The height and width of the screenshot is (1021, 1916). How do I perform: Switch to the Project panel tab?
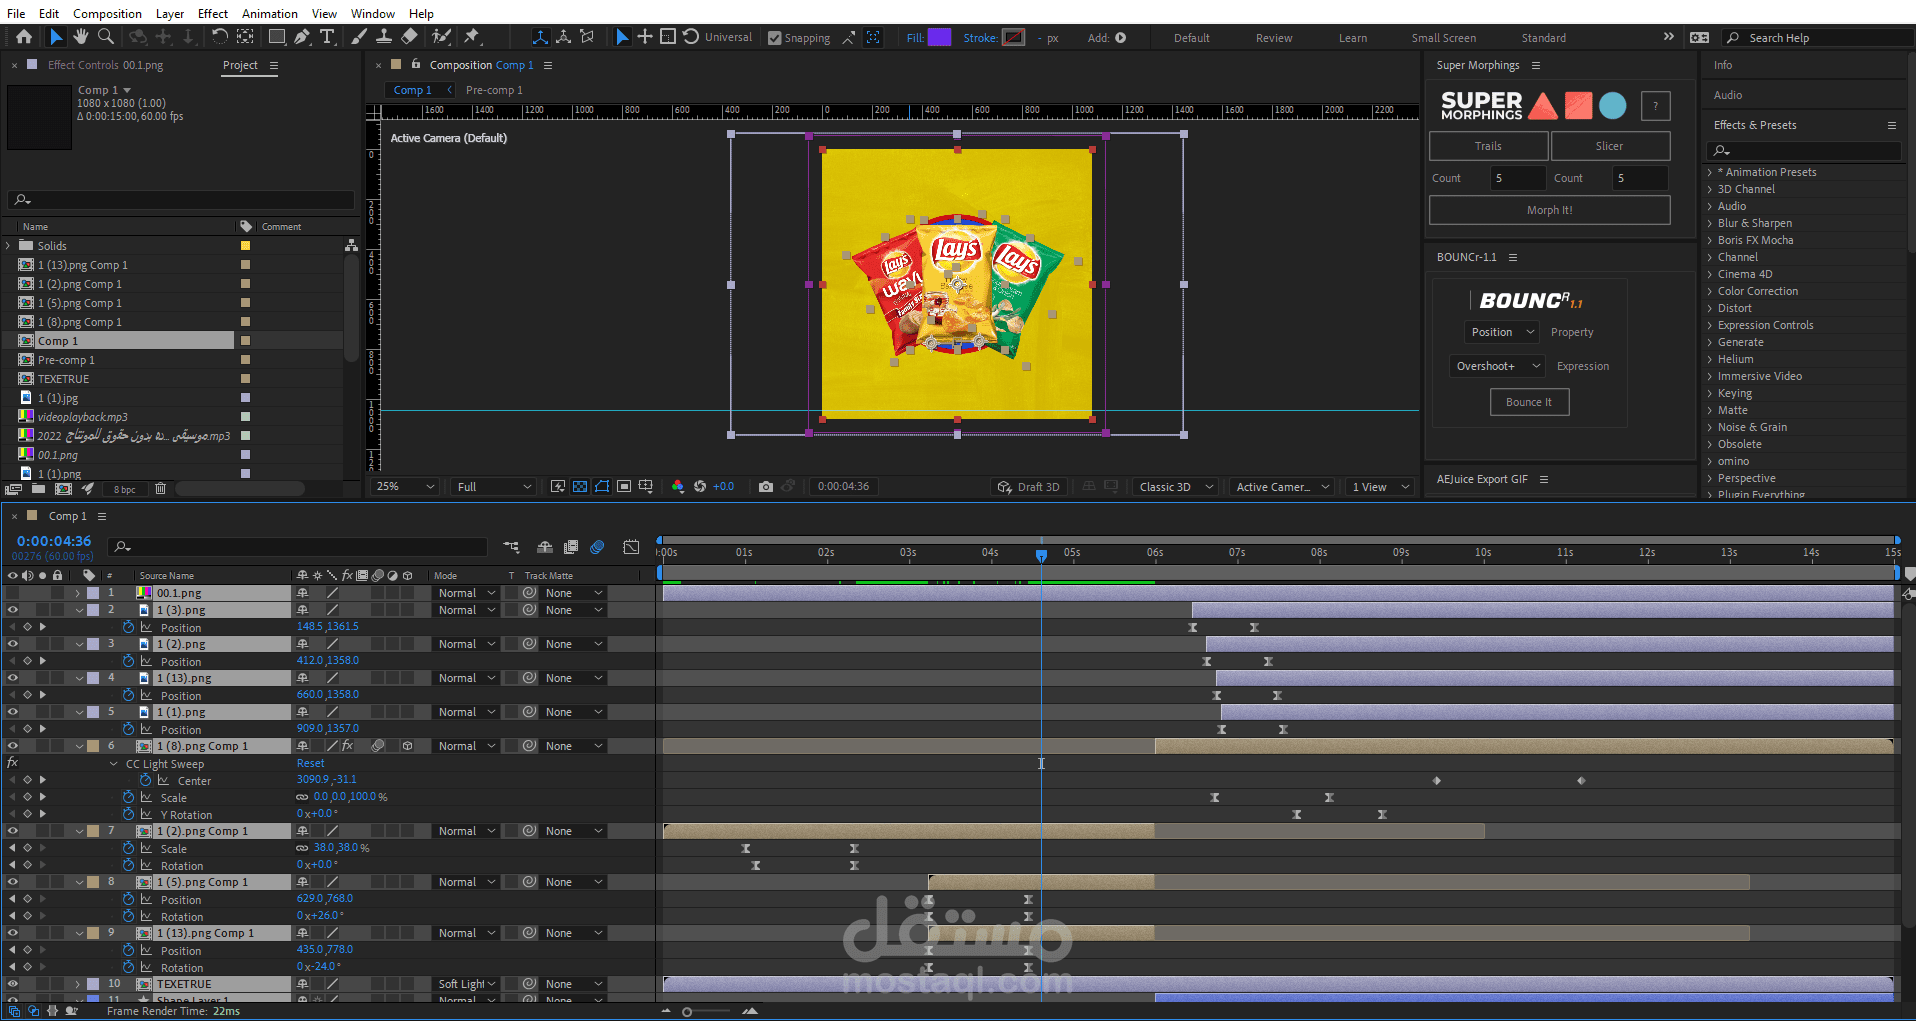(x=240, y=65)
